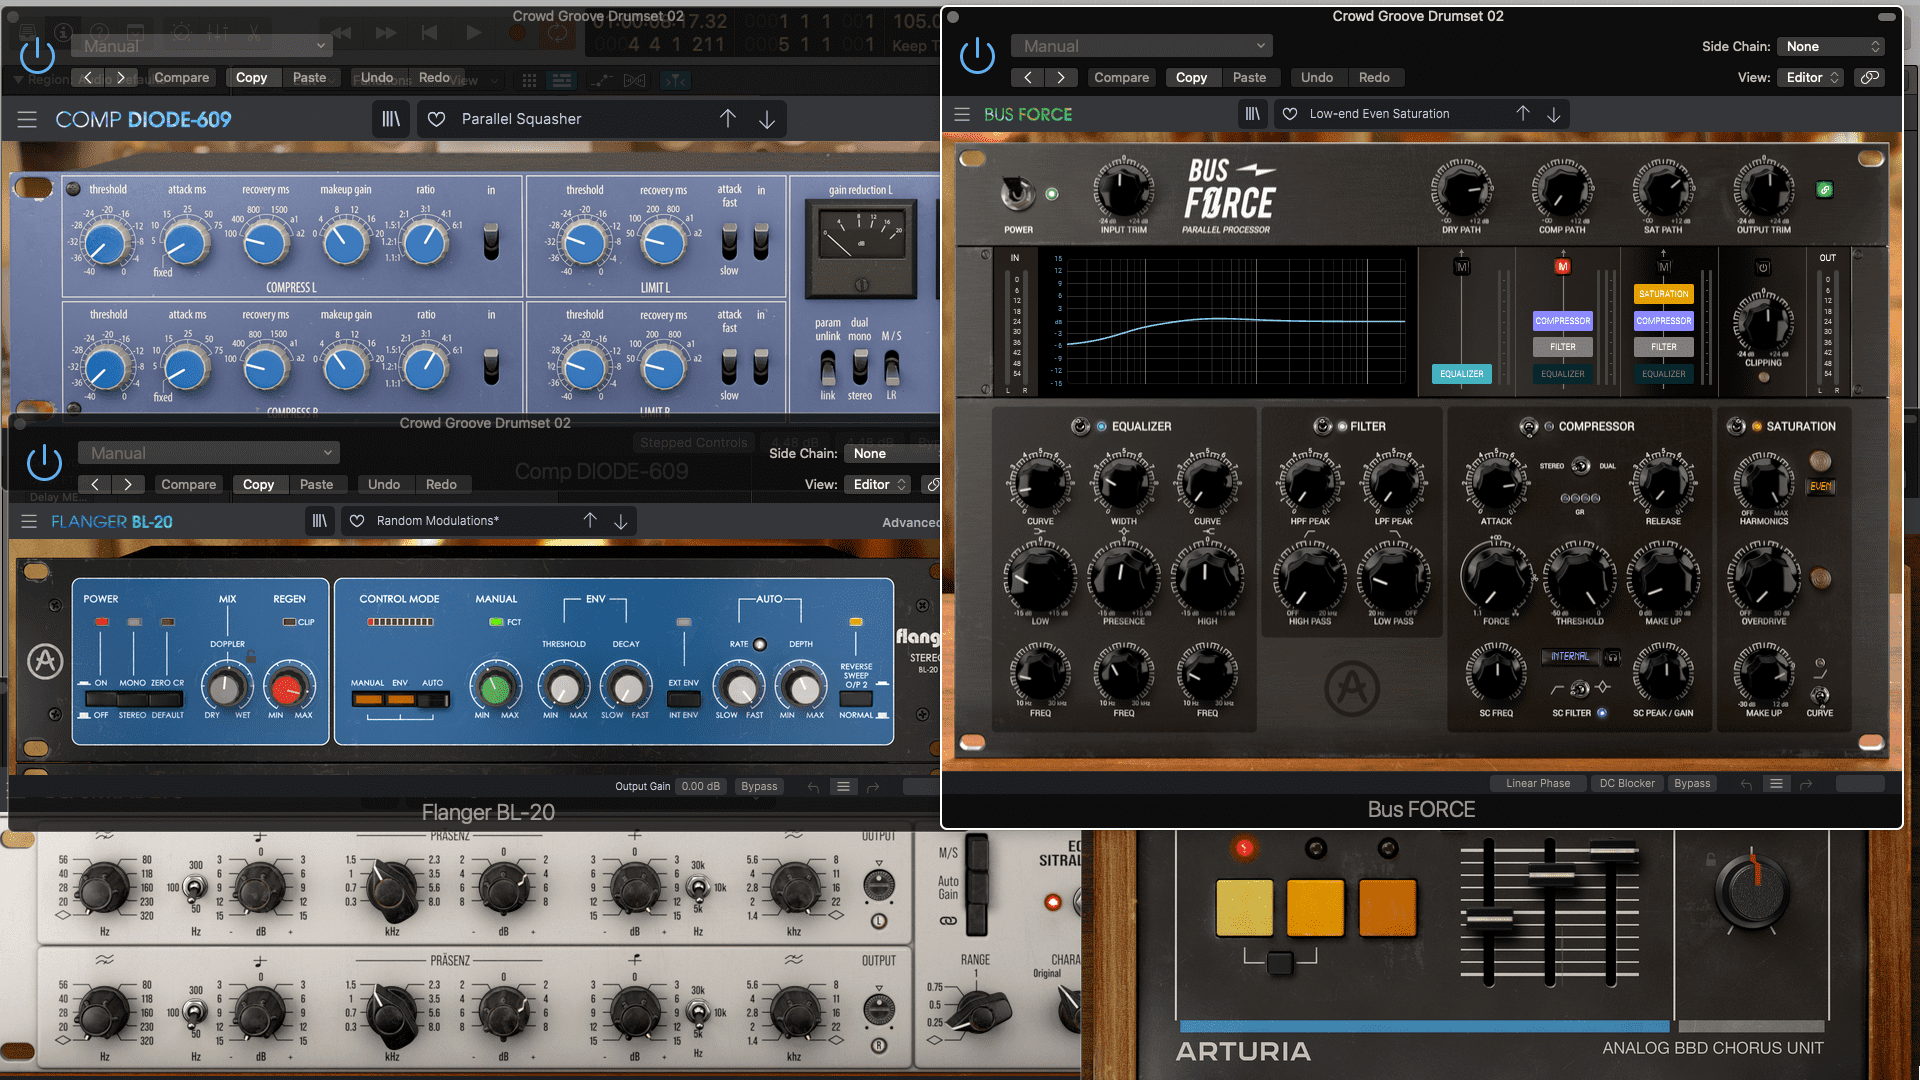Viewport: 1920px width, 1080px height.
Task: Open Comp DIODE-609 preset library
Action: pos(391,119)
